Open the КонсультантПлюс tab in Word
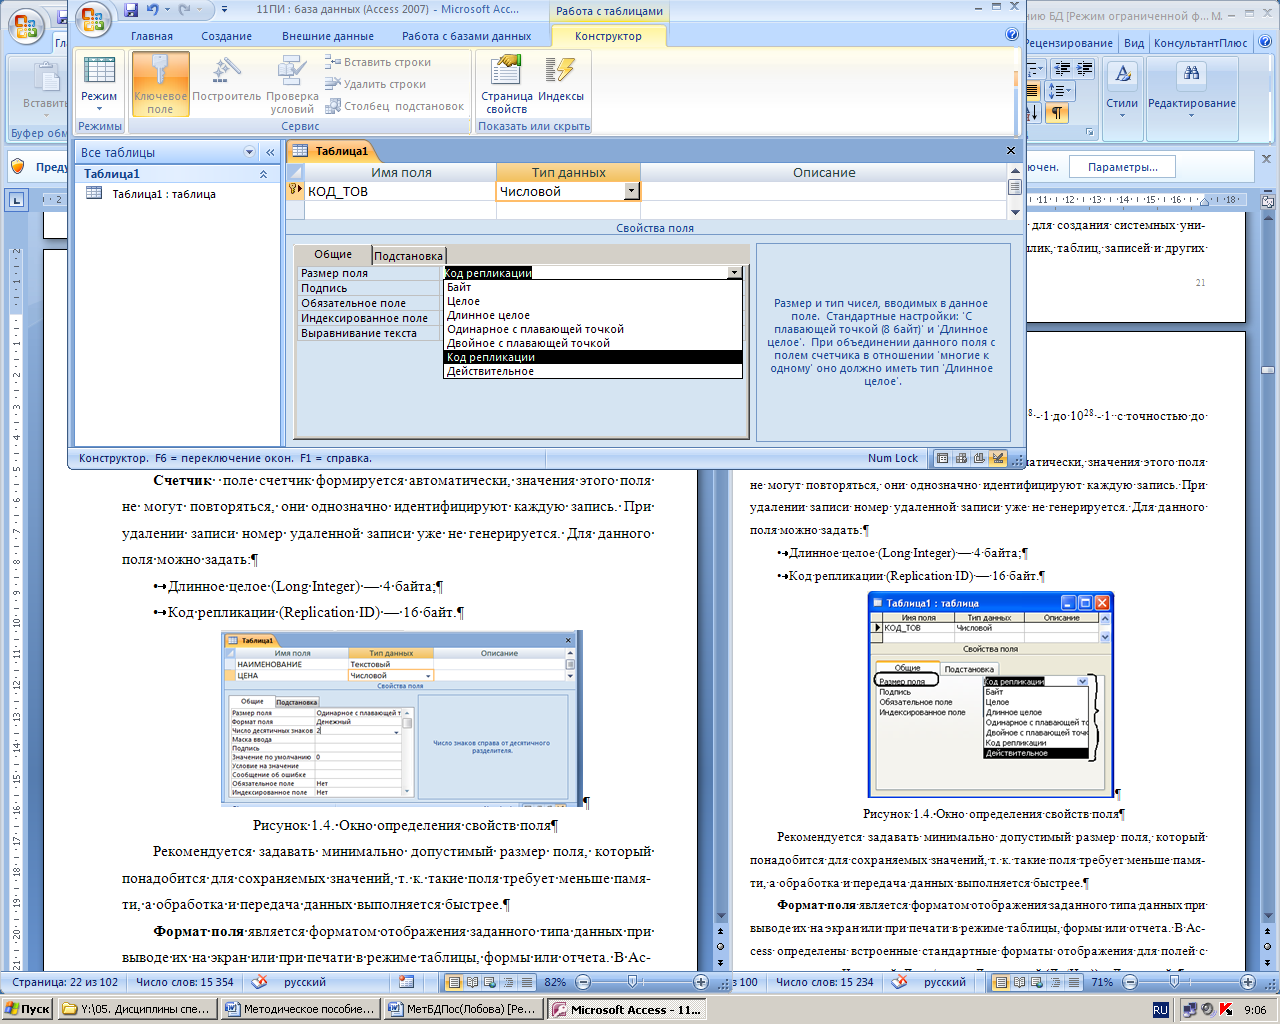Viewport: 1280px width, 1024px height. (1201, 43)
